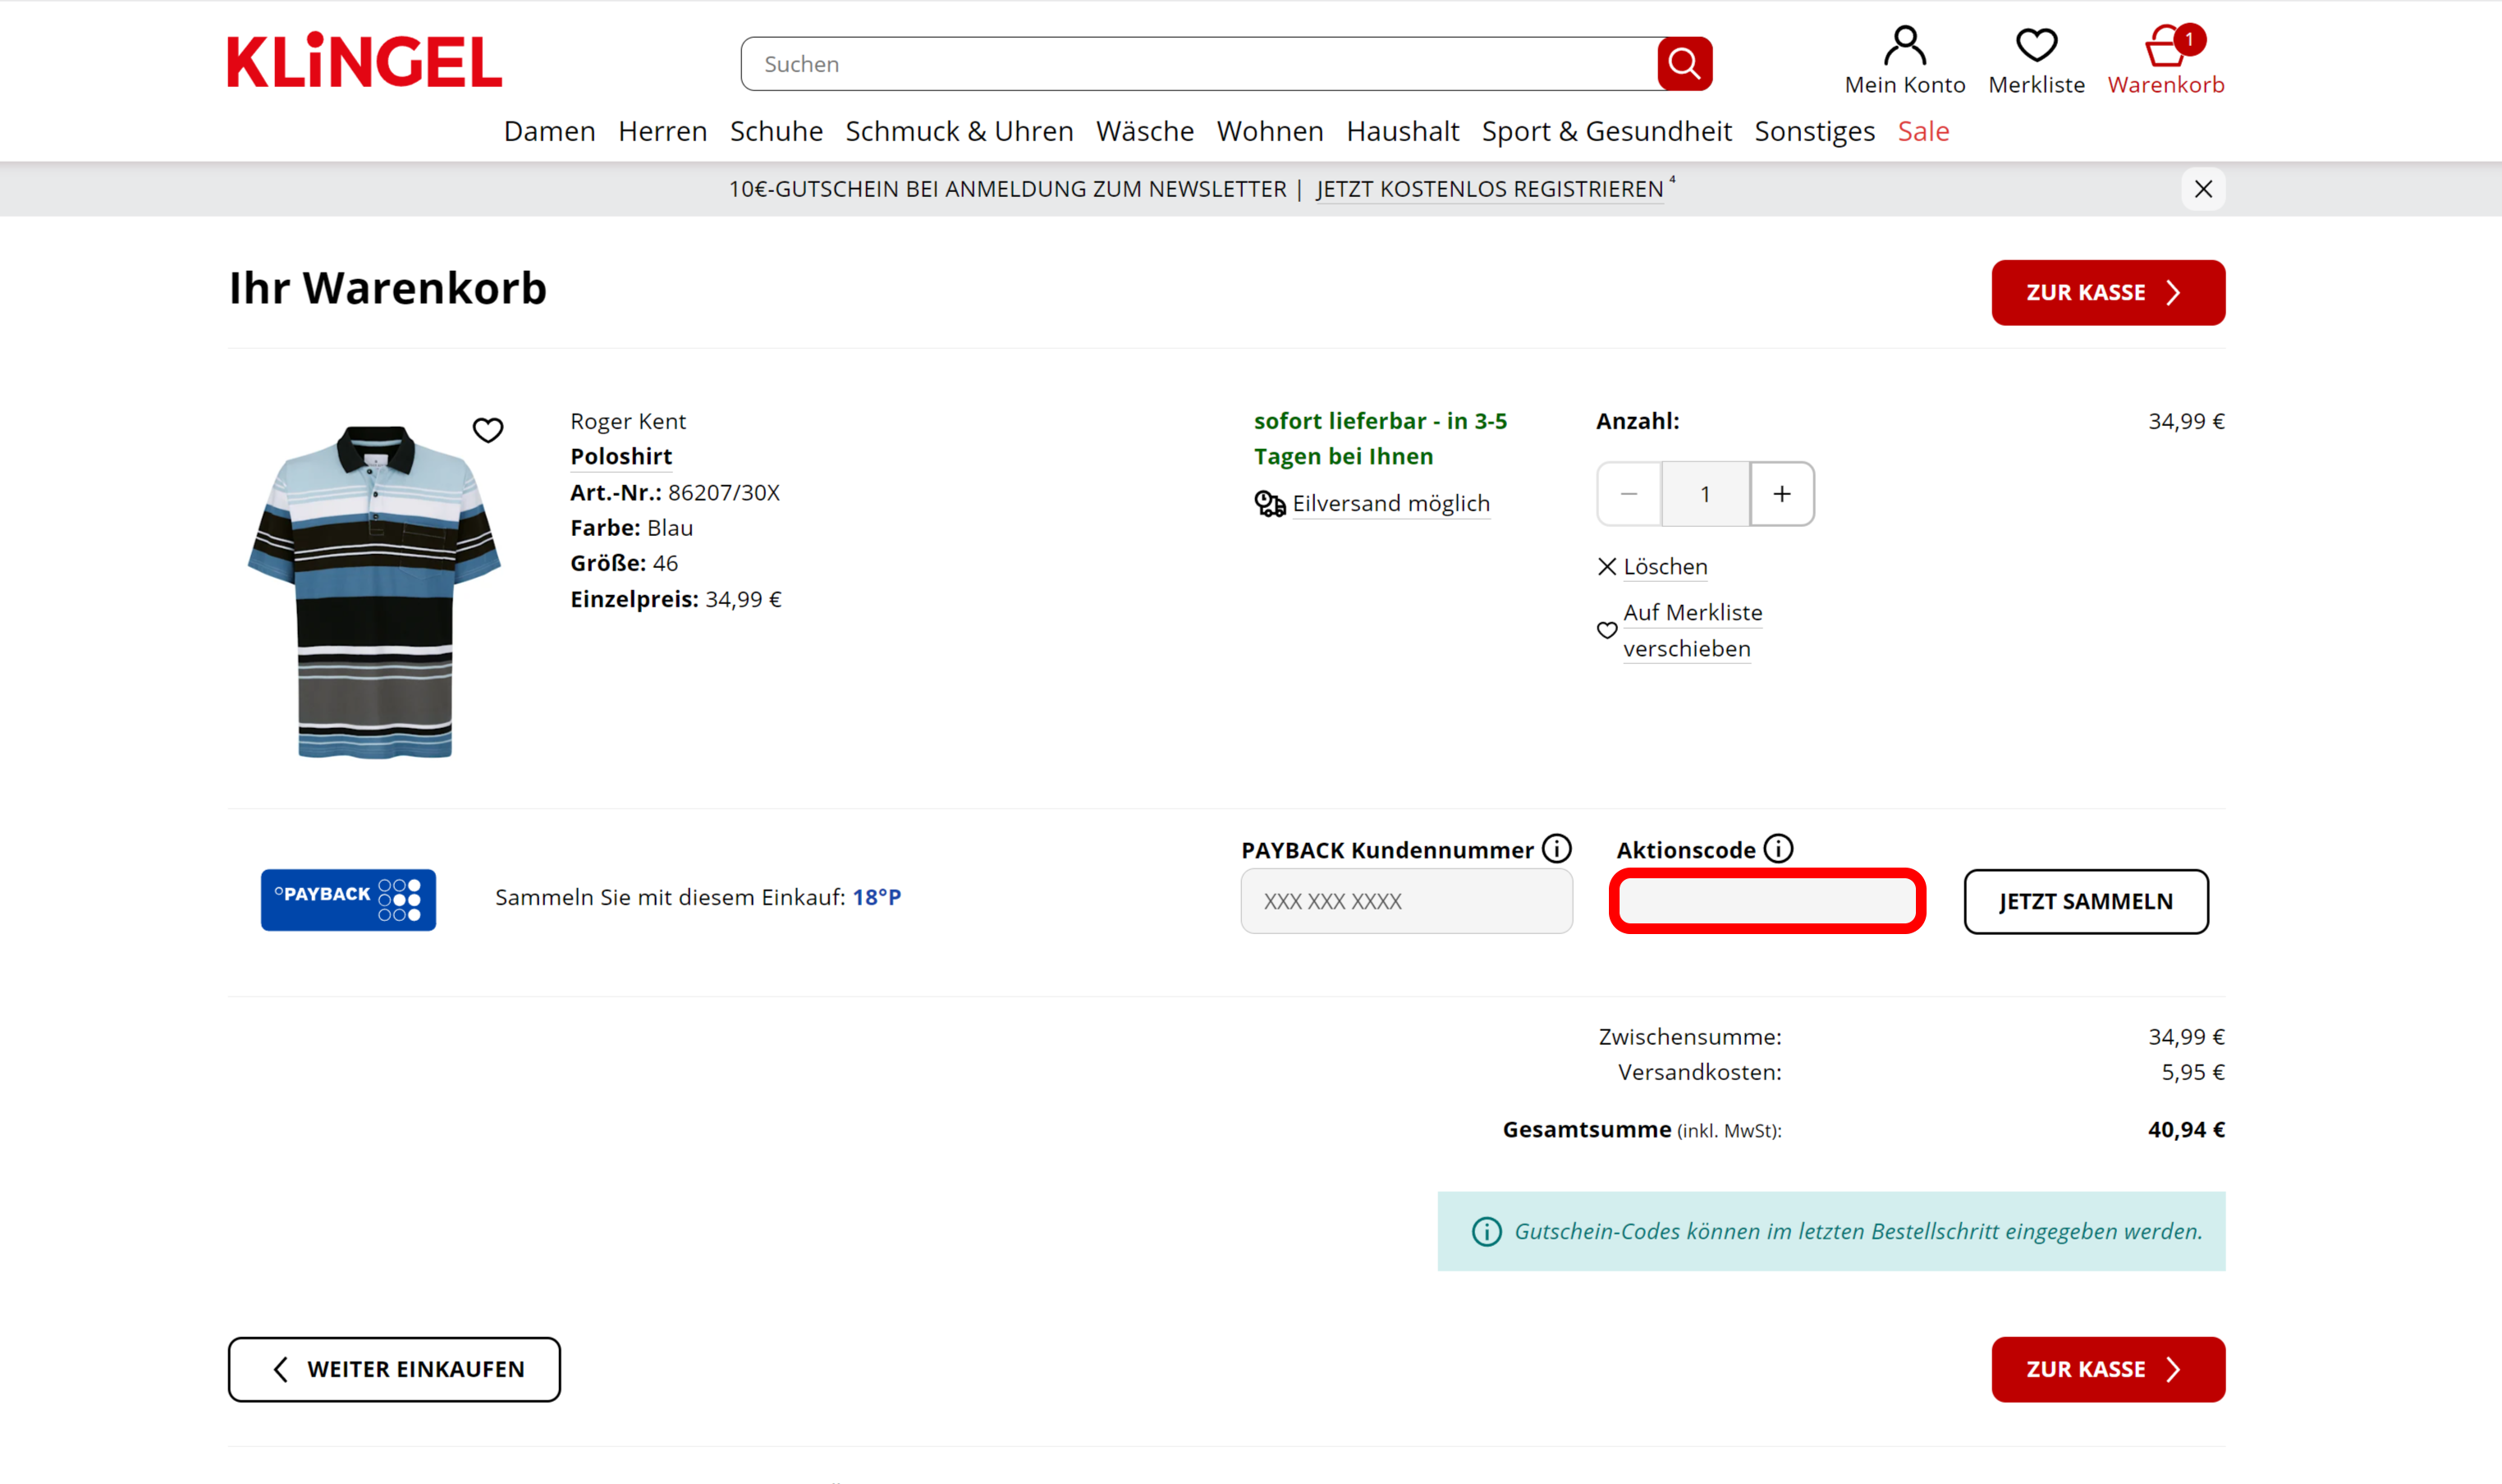Click the JETZT SAMMELN button
The image size is (2502, 1484).
(x=2086, y=901)
